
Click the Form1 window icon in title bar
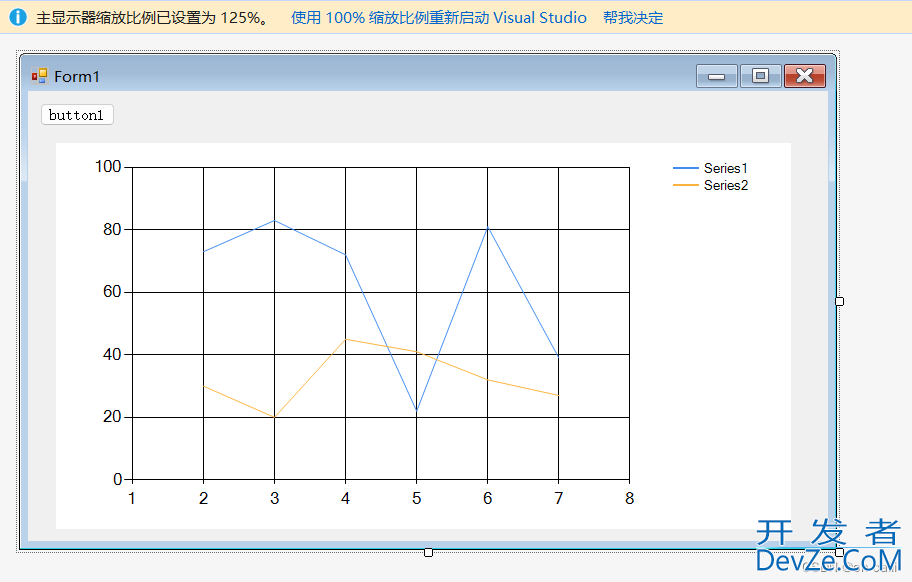39,76
